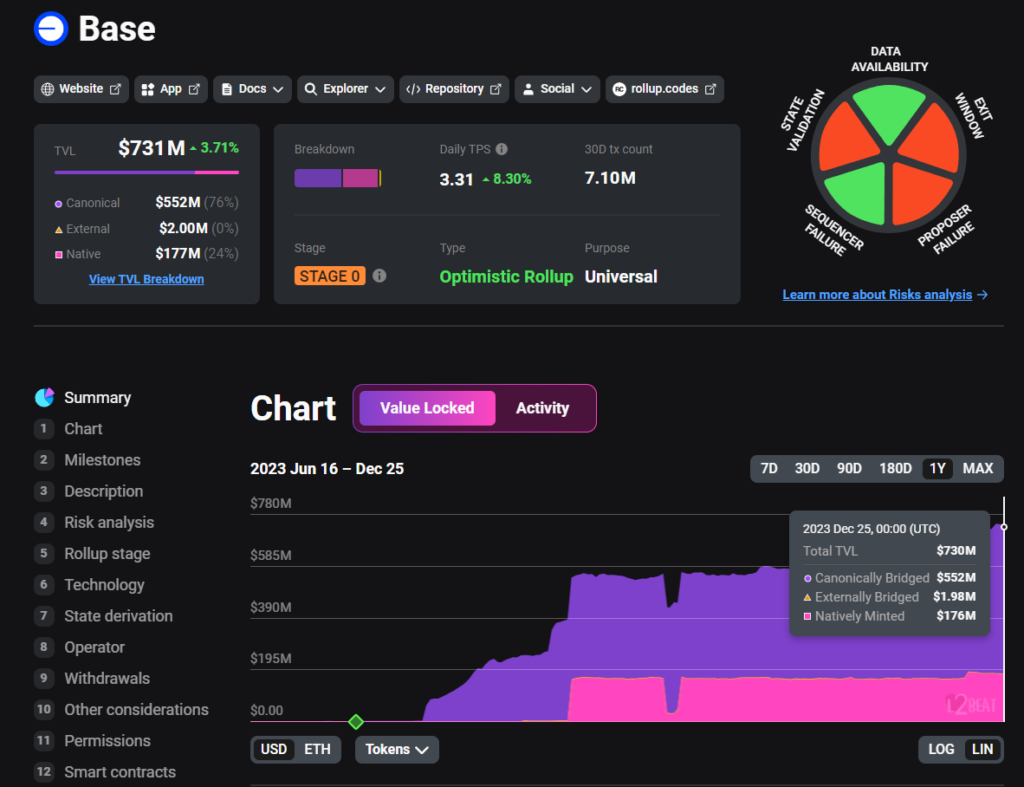Open the Repository link

point(454,89)
